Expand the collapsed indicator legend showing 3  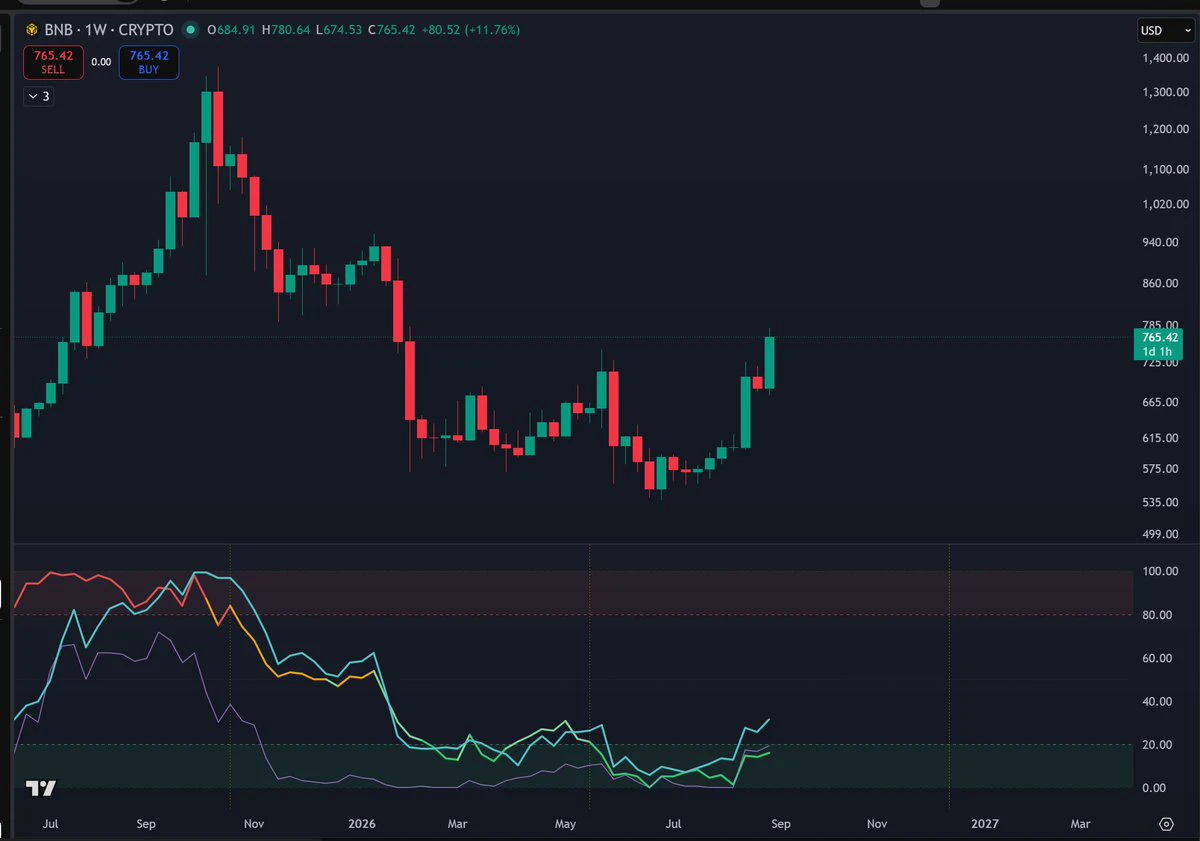(x=39, y=96)
